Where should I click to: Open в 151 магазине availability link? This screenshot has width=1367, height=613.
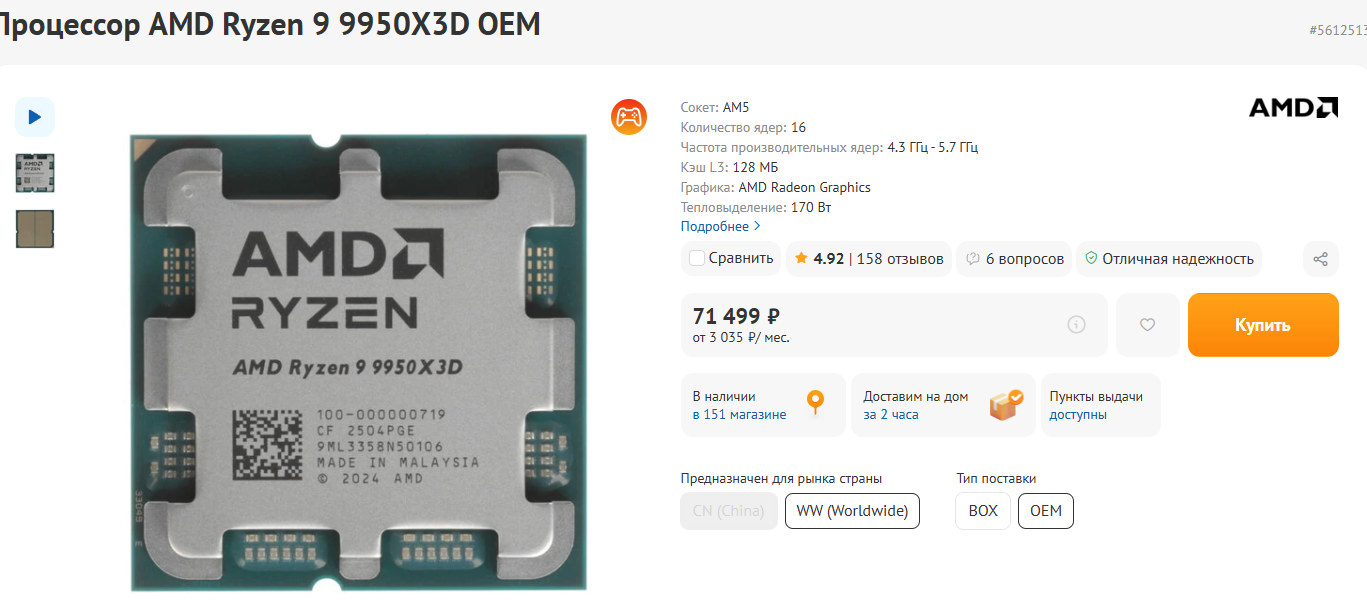click(739, 414)
